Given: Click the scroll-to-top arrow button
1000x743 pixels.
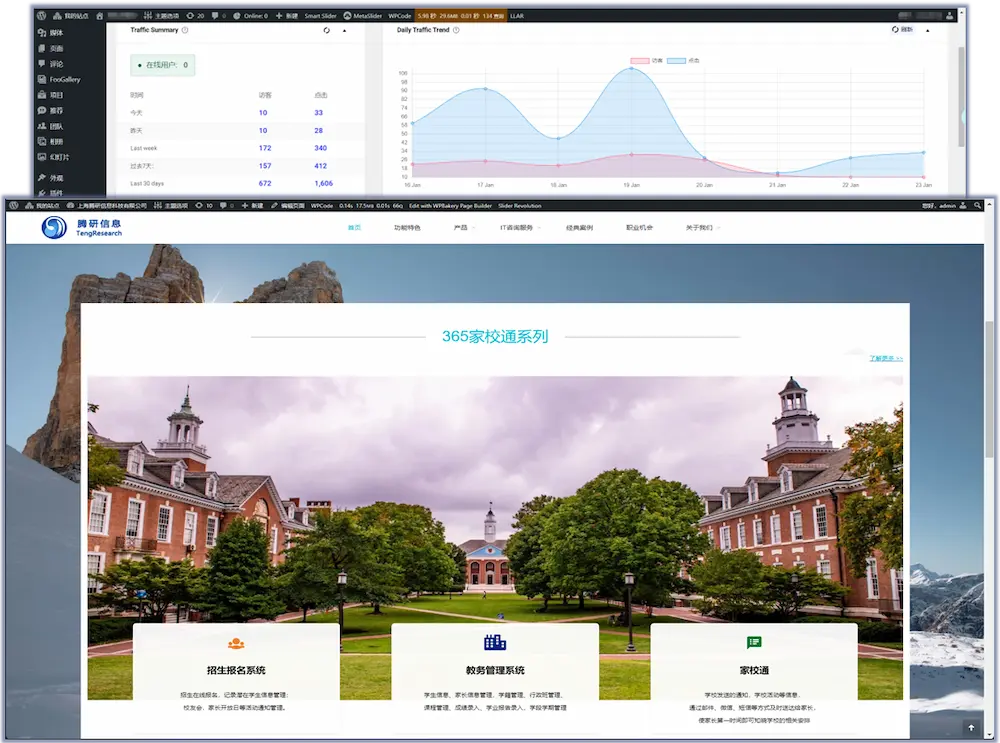Looking at the screenshot, I should point(970,727).
